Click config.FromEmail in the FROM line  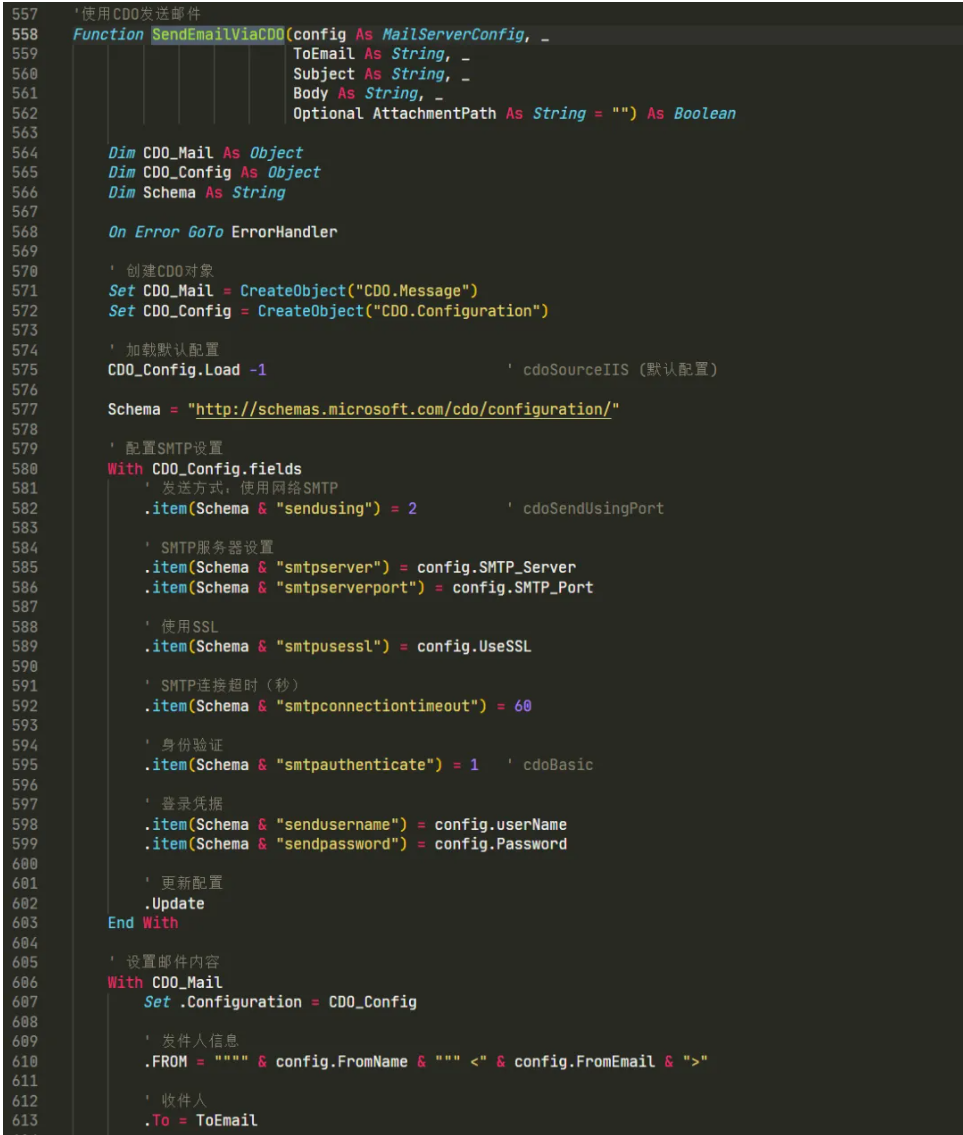(584, 1061)
